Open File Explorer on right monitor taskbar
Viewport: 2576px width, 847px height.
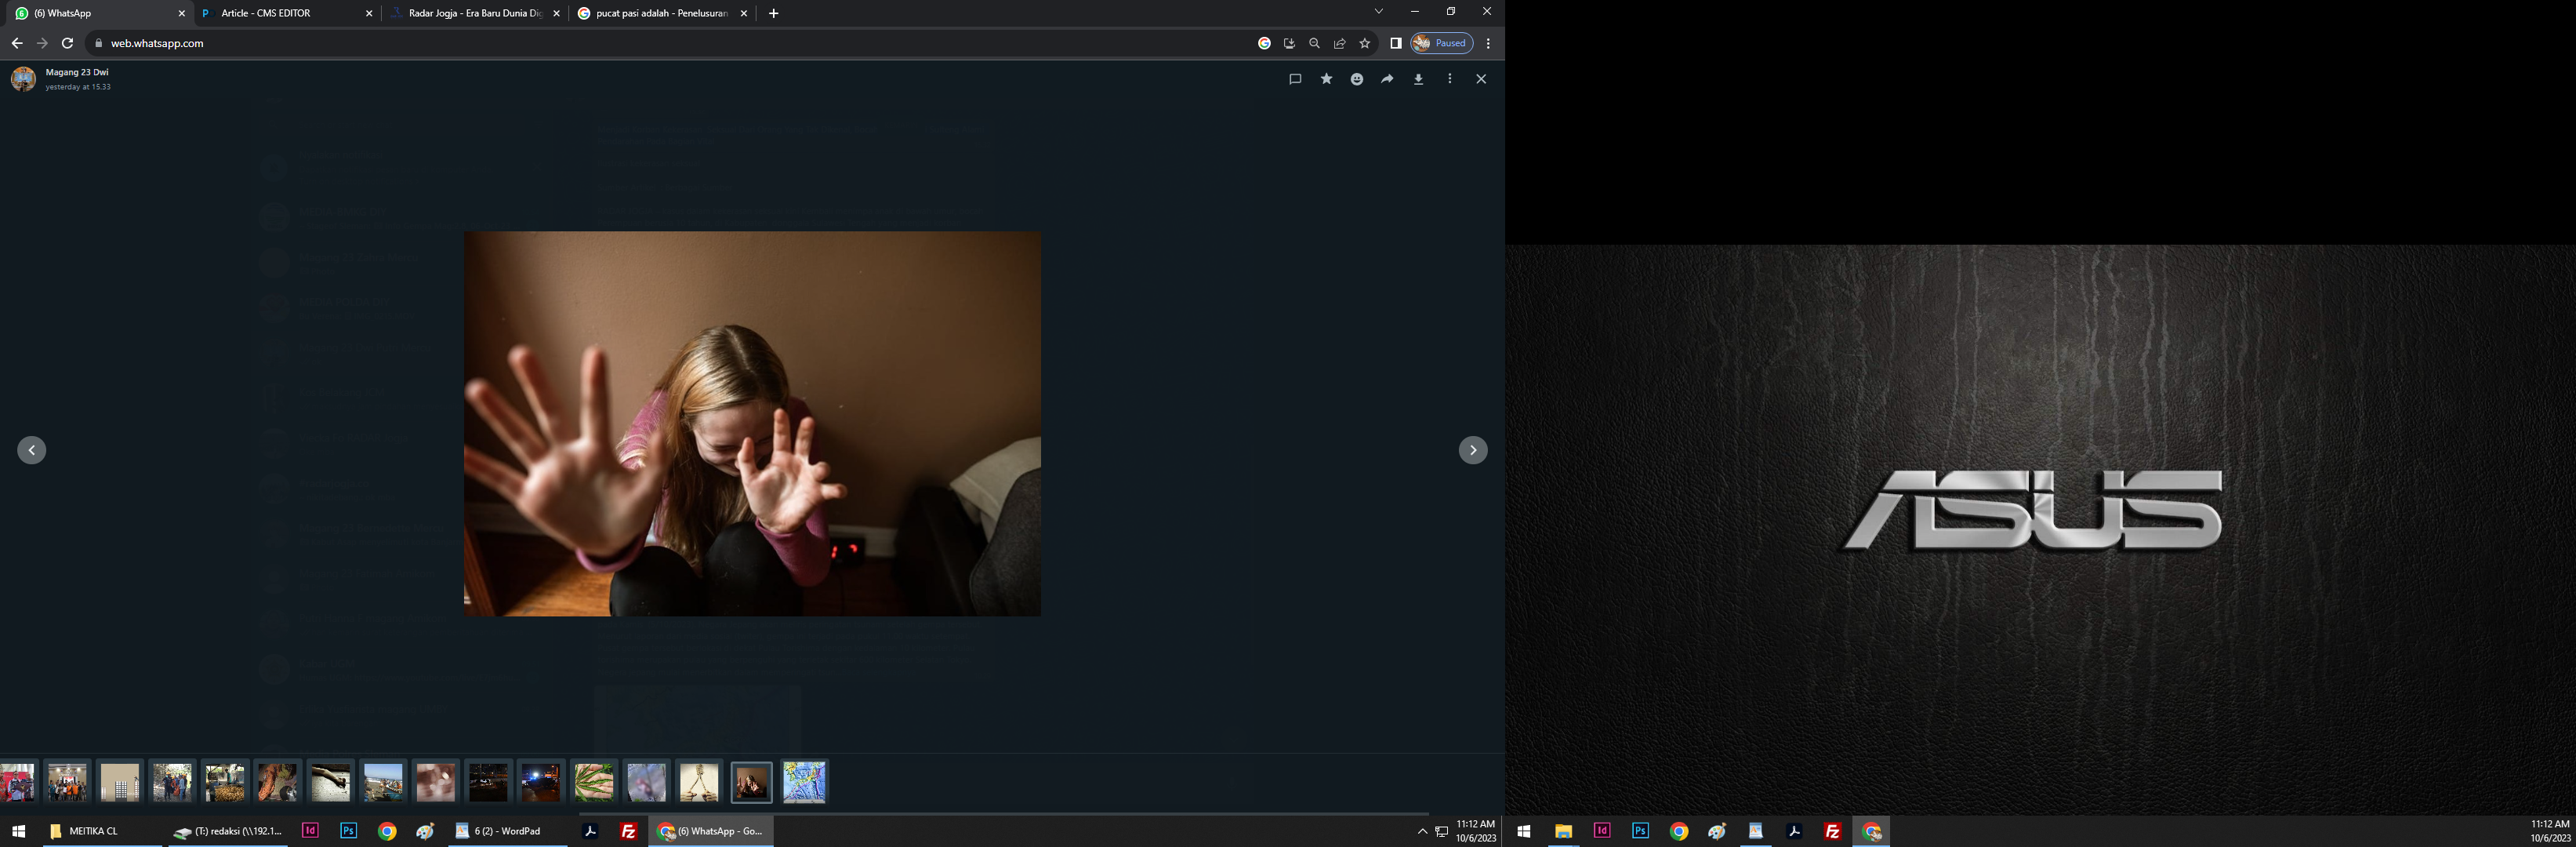click(1563, 831)
